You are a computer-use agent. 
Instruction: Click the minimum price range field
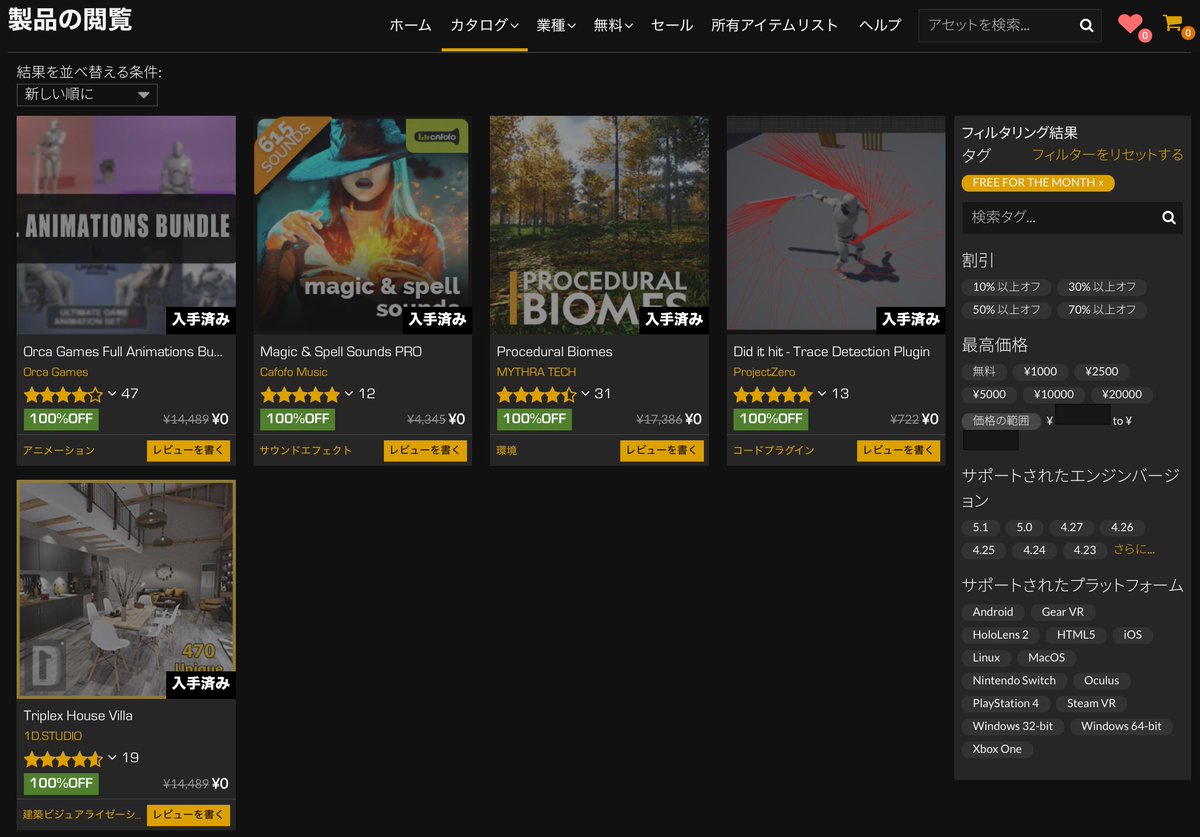tap(1083, 415)
